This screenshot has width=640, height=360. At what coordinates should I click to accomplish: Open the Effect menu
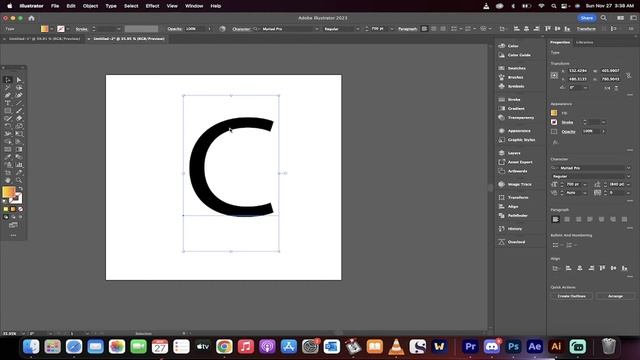[152, 6]
